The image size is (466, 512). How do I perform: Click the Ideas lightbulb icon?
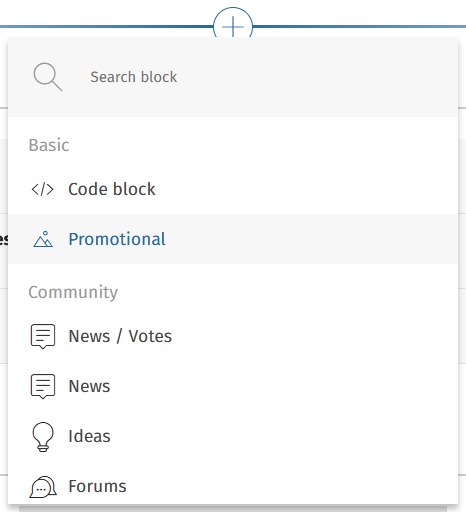43,437
